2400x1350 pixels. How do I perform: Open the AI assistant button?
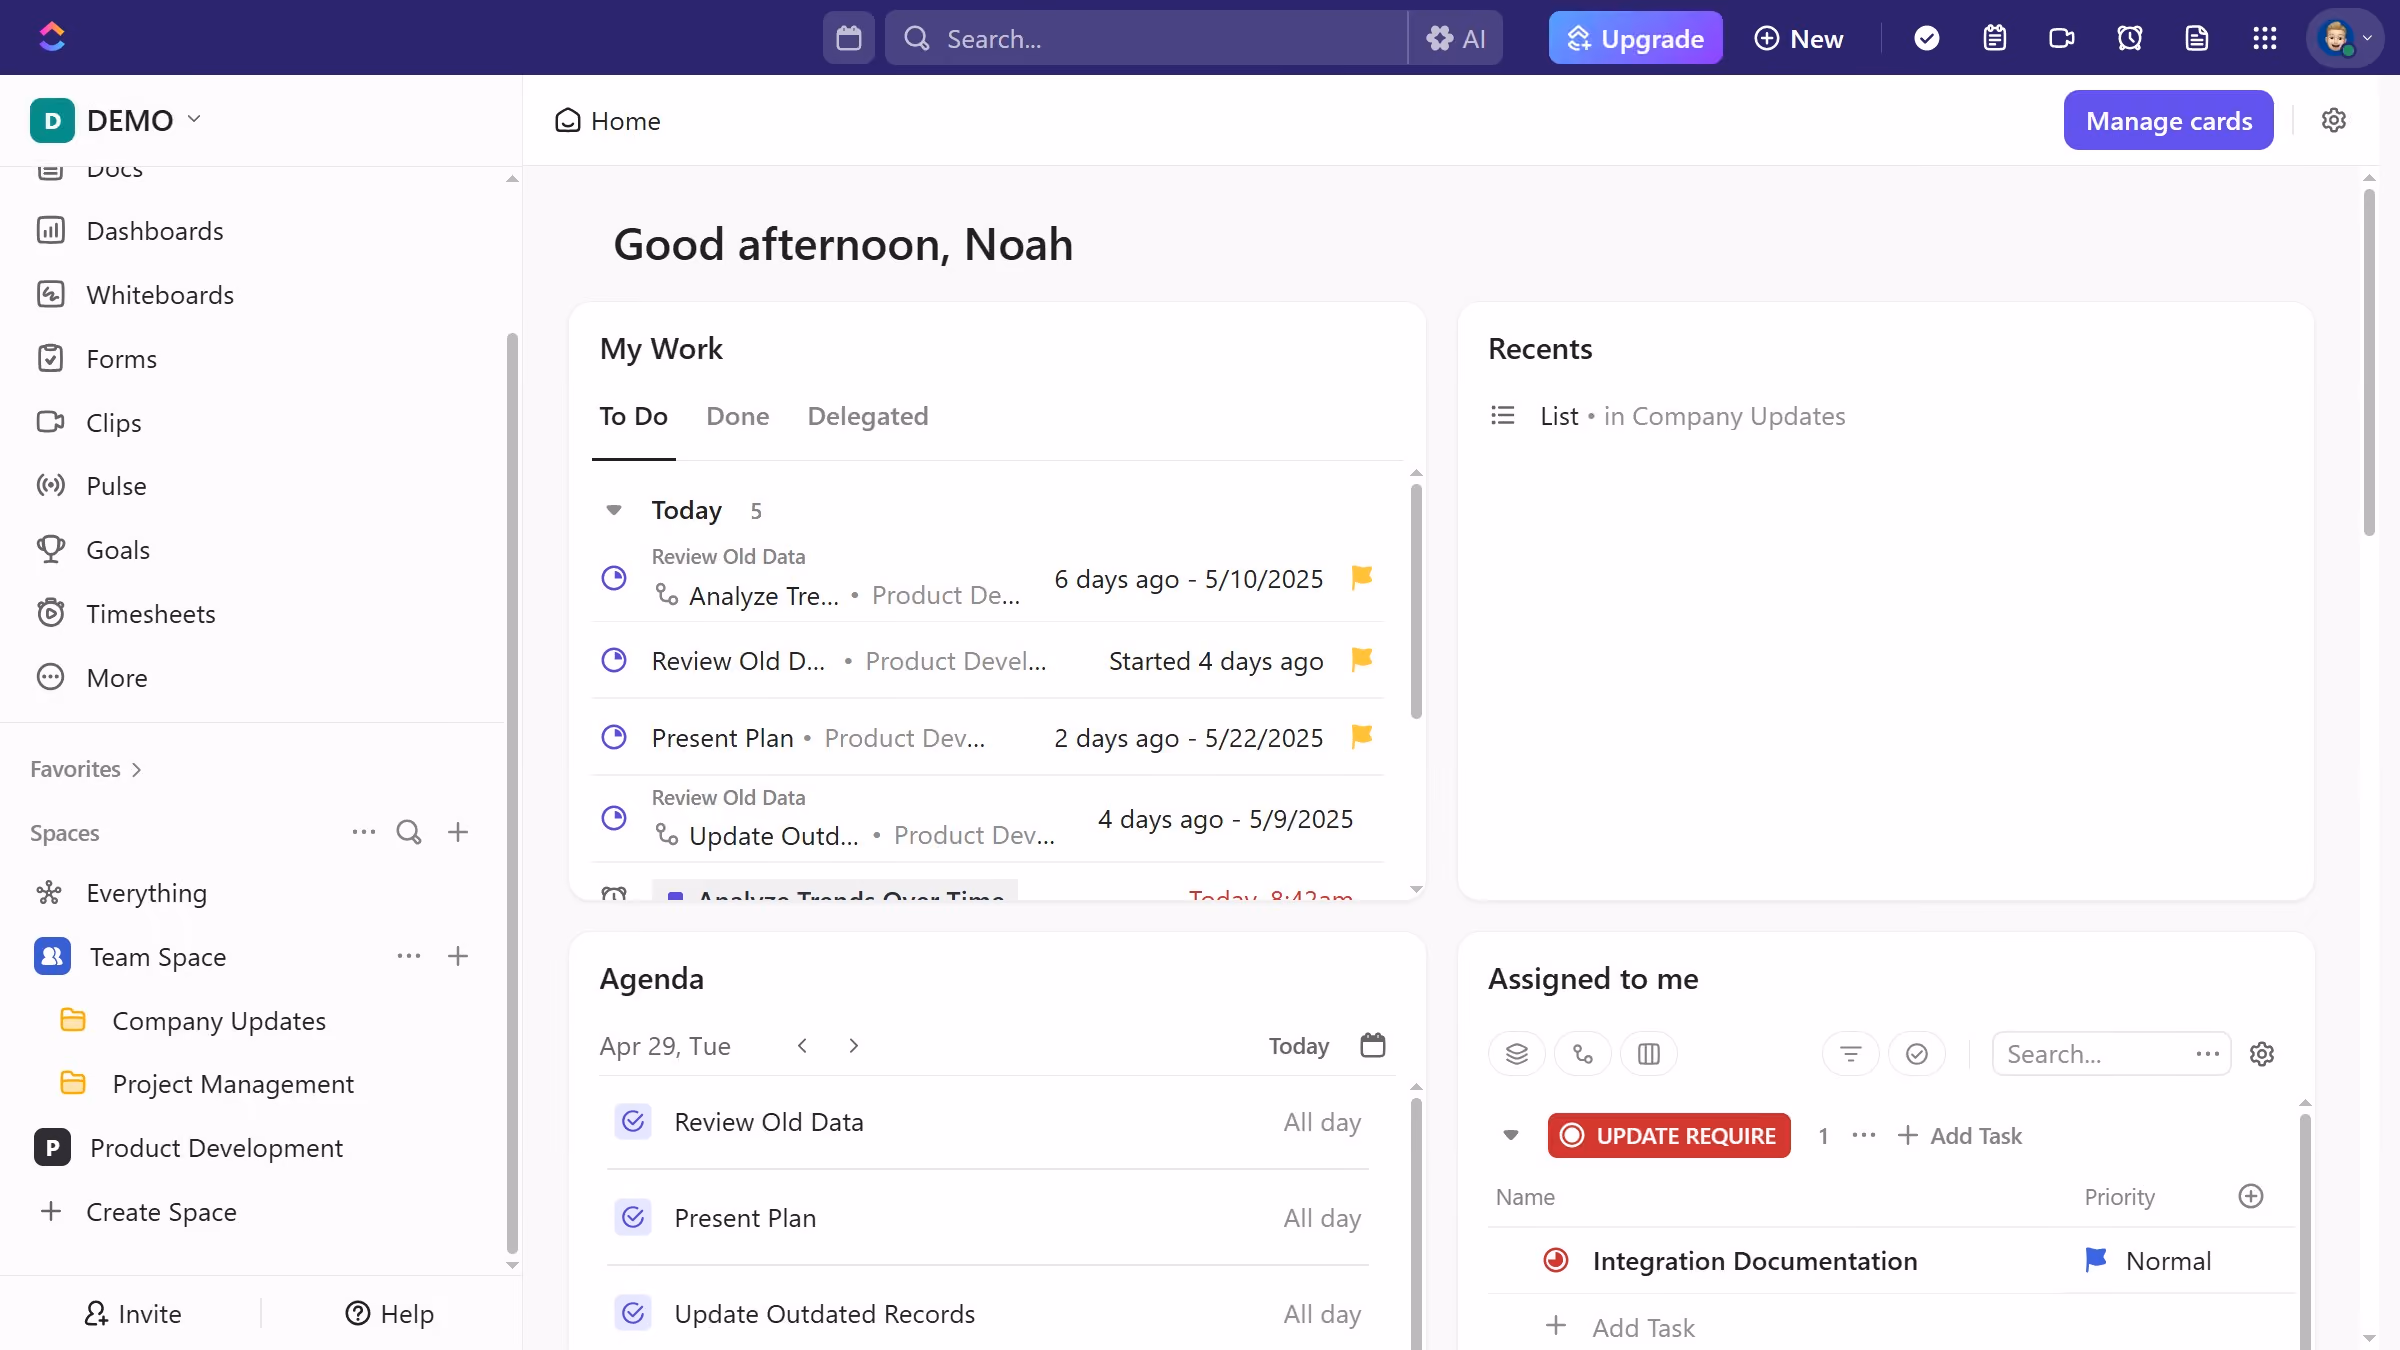(x=1456, y=38)
